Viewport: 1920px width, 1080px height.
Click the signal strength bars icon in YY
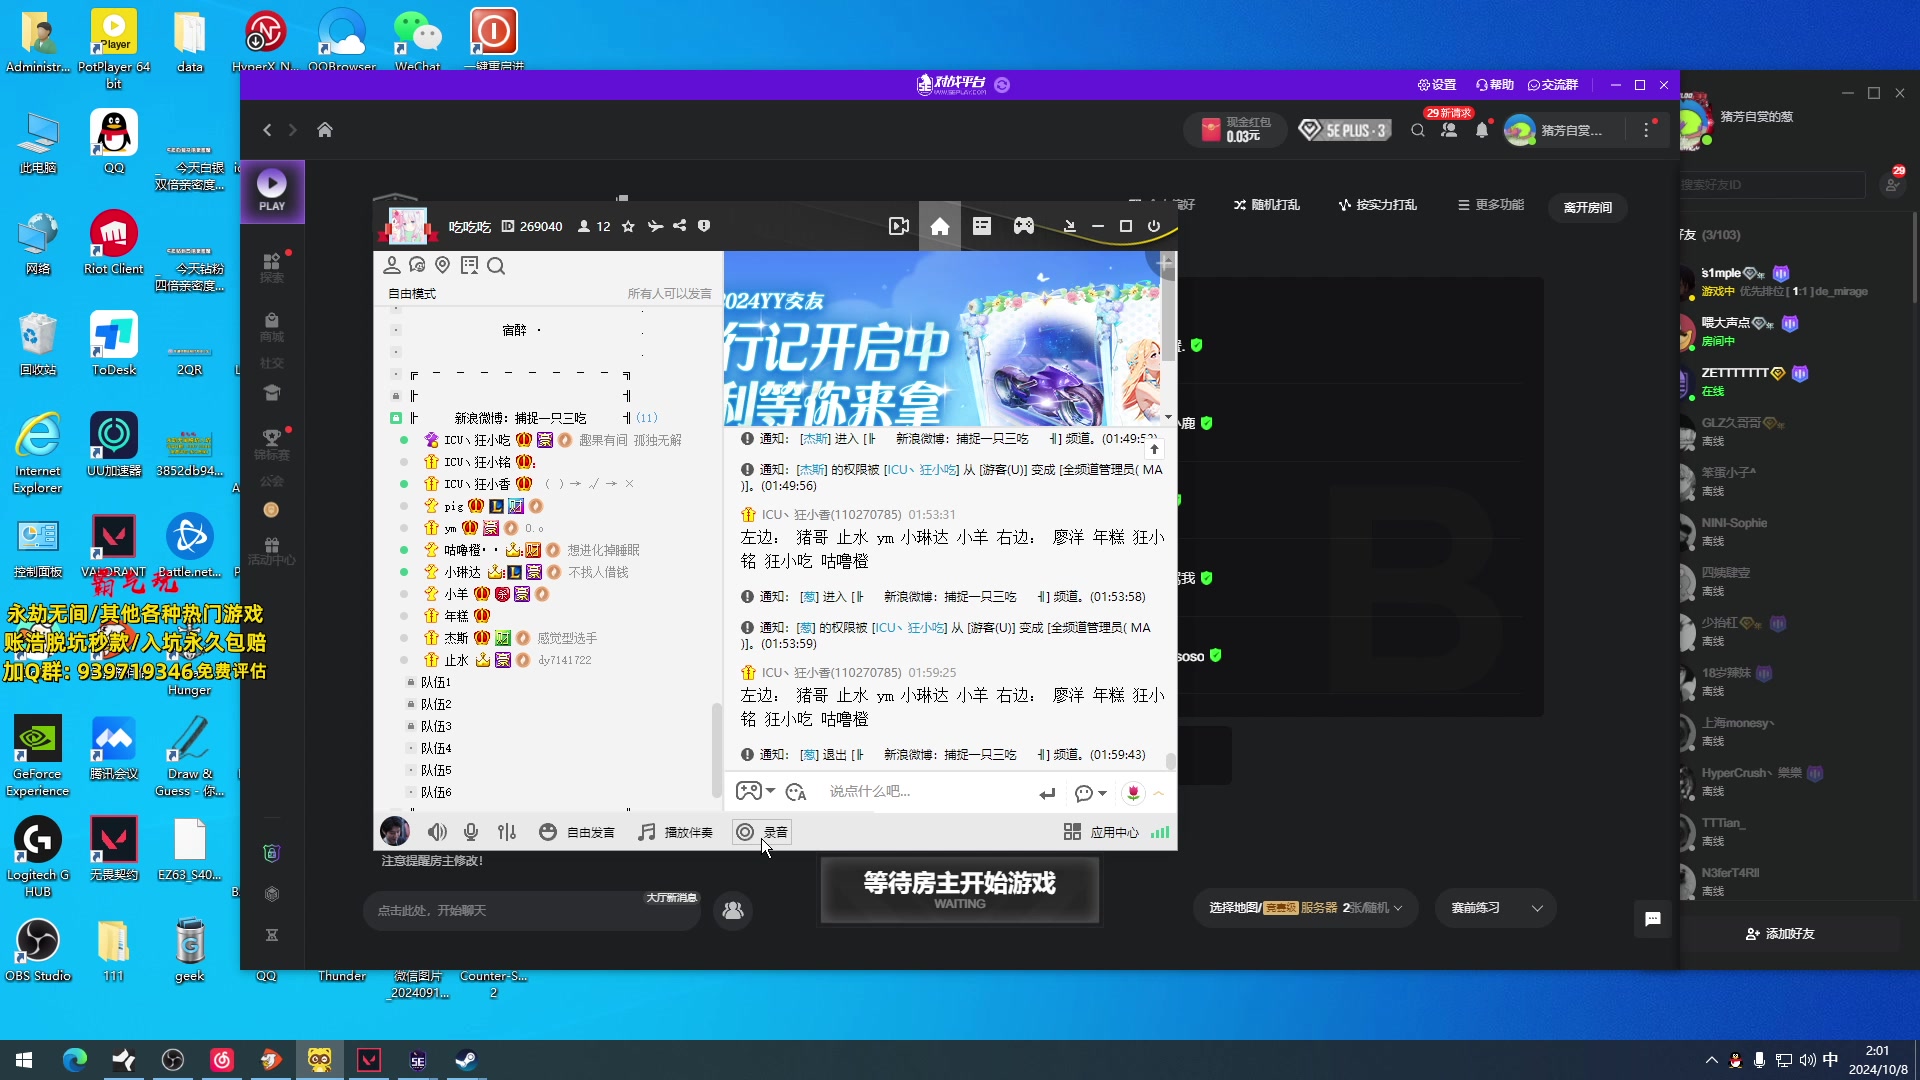tap(1160, 832)
